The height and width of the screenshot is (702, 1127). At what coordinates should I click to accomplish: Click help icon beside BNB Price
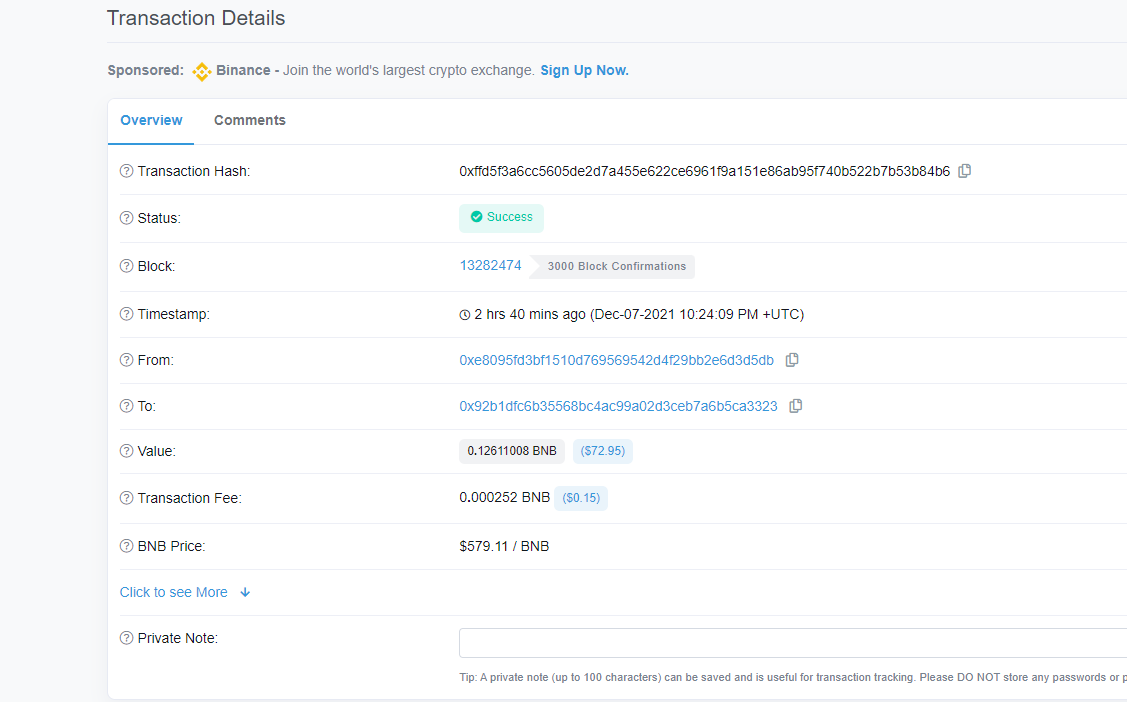click(x=126, y=546)
